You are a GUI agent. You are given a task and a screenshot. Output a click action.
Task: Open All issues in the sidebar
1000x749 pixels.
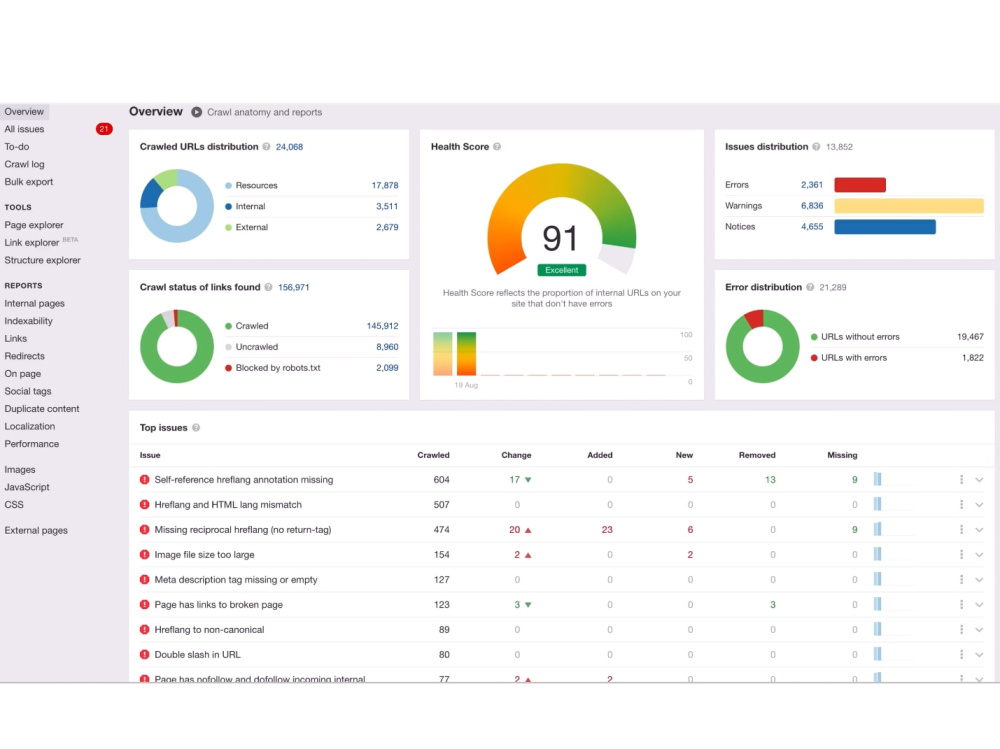(x=24, y=129)
